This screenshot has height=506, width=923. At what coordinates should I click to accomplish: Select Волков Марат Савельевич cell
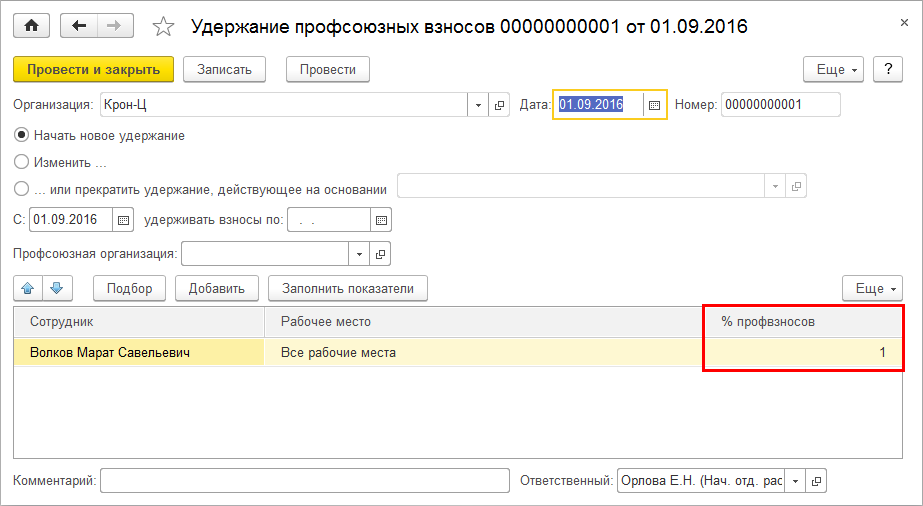[139, 352]
